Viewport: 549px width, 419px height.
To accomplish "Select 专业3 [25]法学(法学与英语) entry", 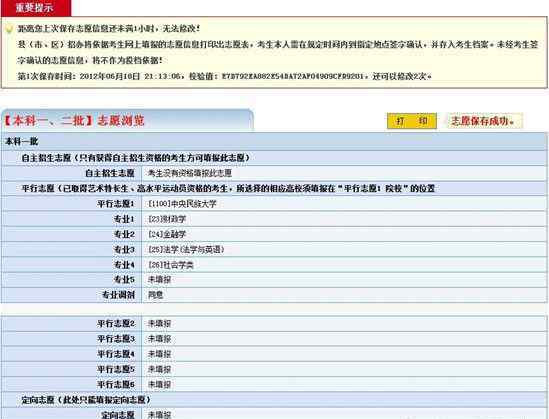I will tap(186, 250).
